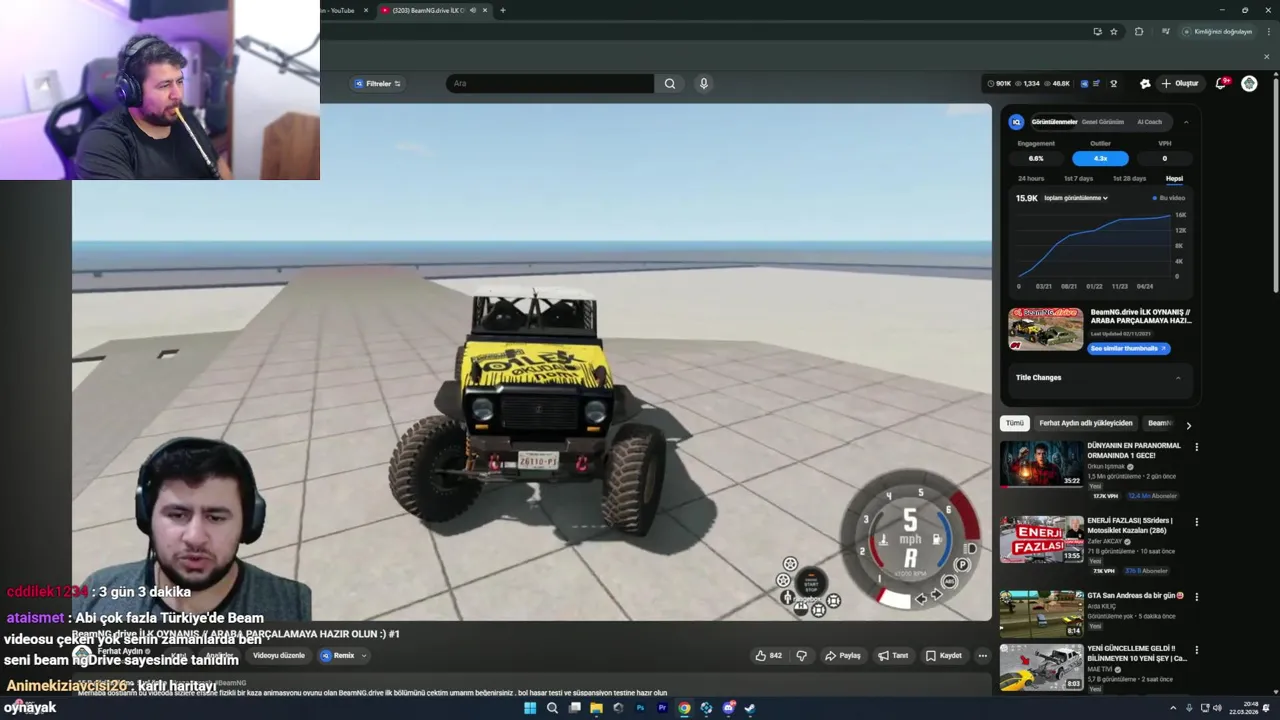Select the 24 hours time range

coord(1031,178)
